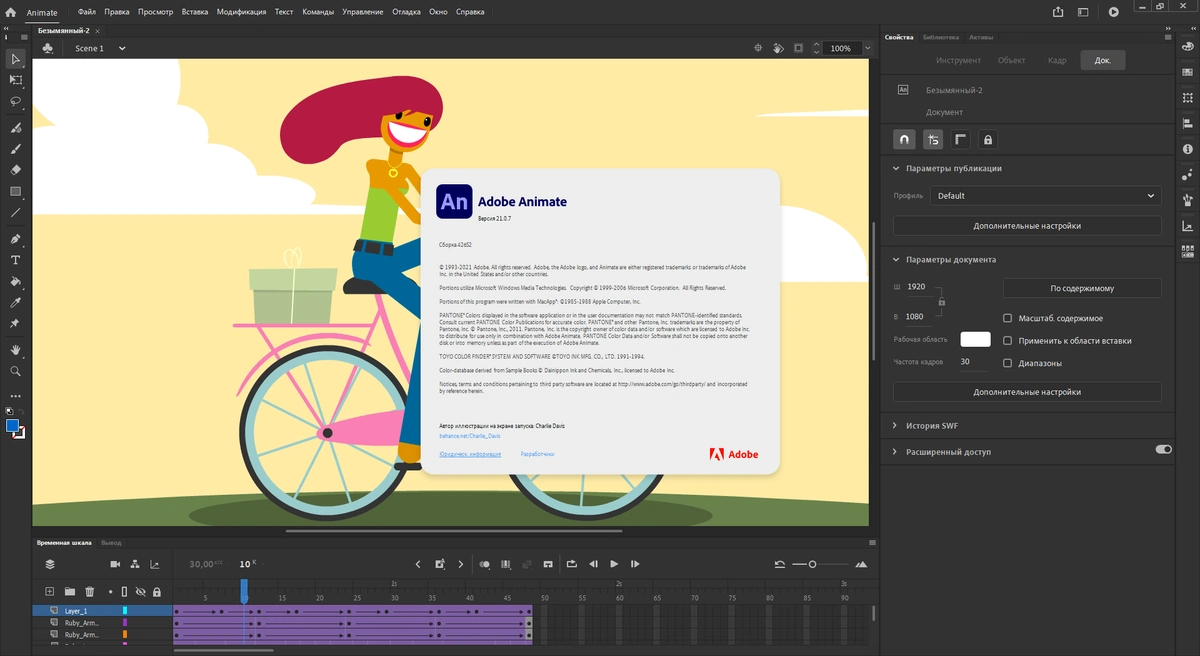Choose the Asset Warp pin tool
1200x656 pixels.
[15, 324]
